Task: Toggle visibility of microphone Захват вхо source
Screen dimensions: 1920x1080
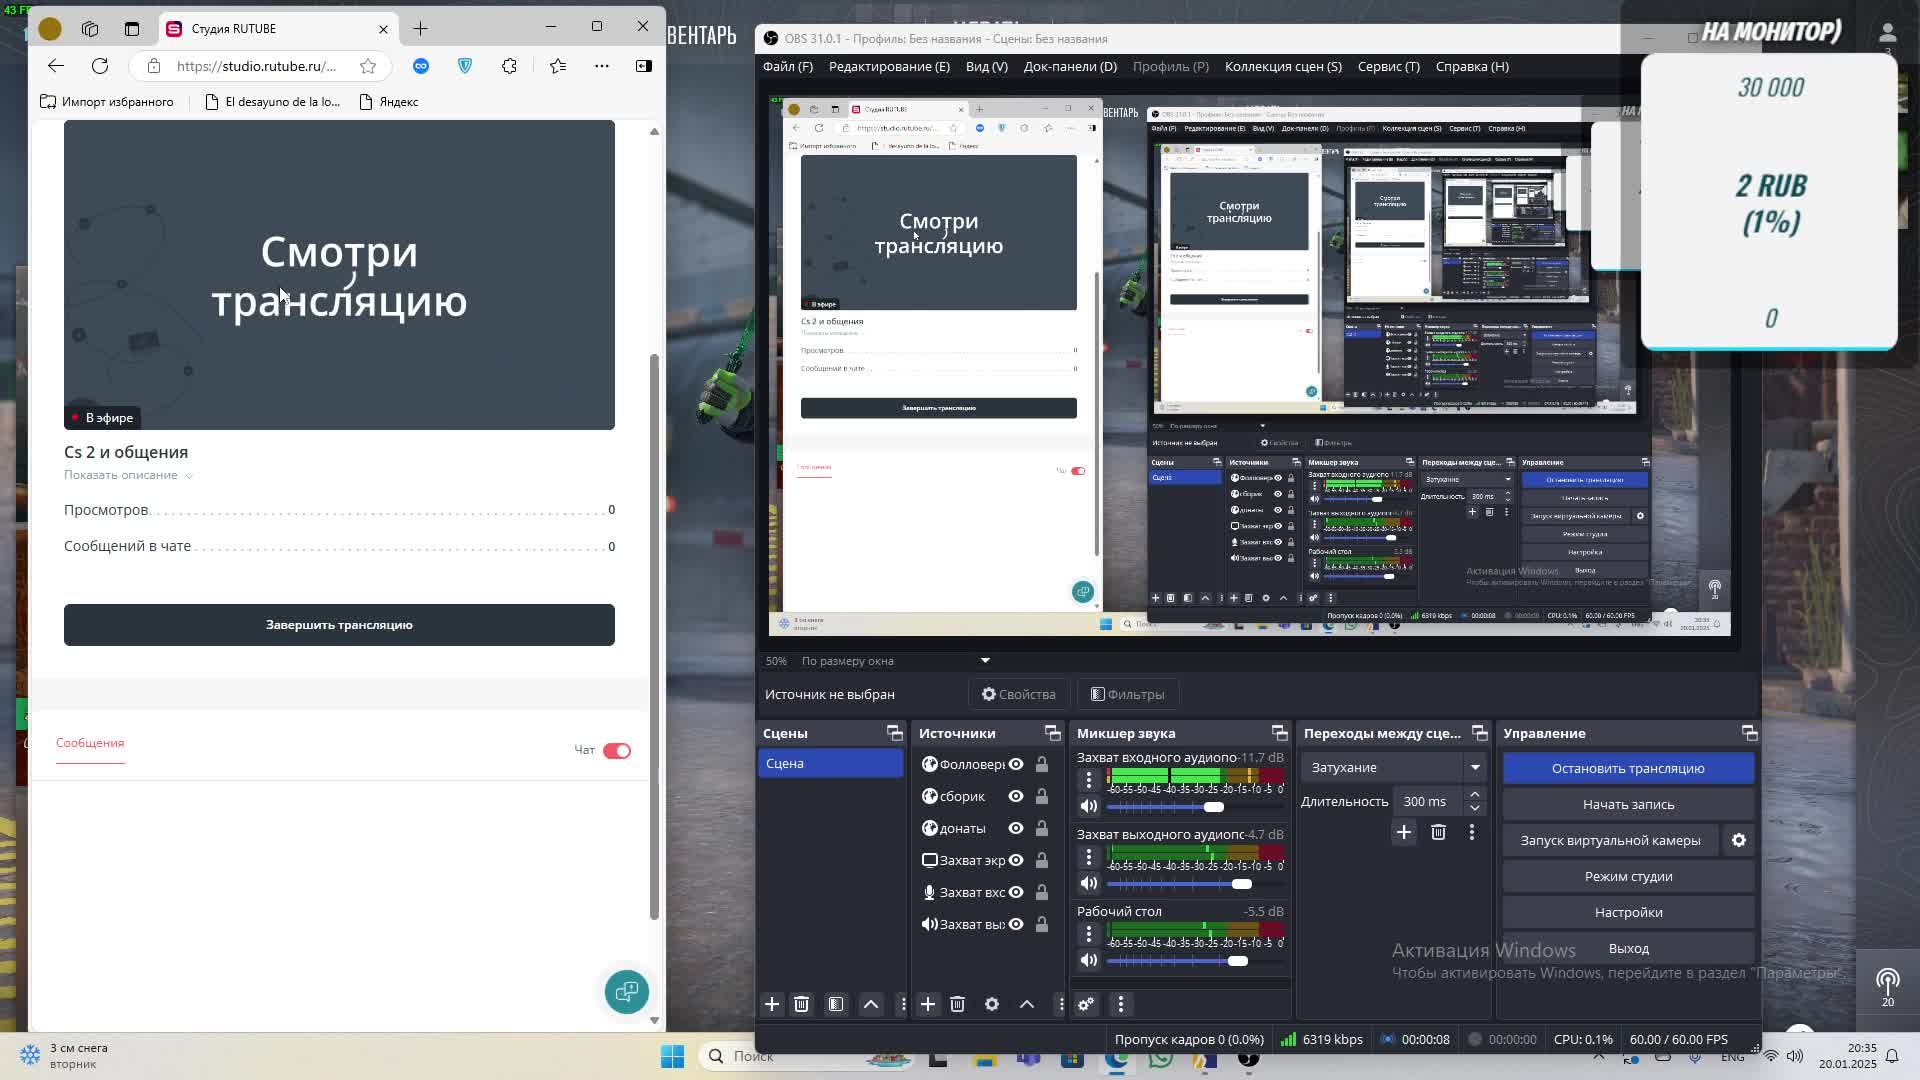Action: pos(1016,892)
